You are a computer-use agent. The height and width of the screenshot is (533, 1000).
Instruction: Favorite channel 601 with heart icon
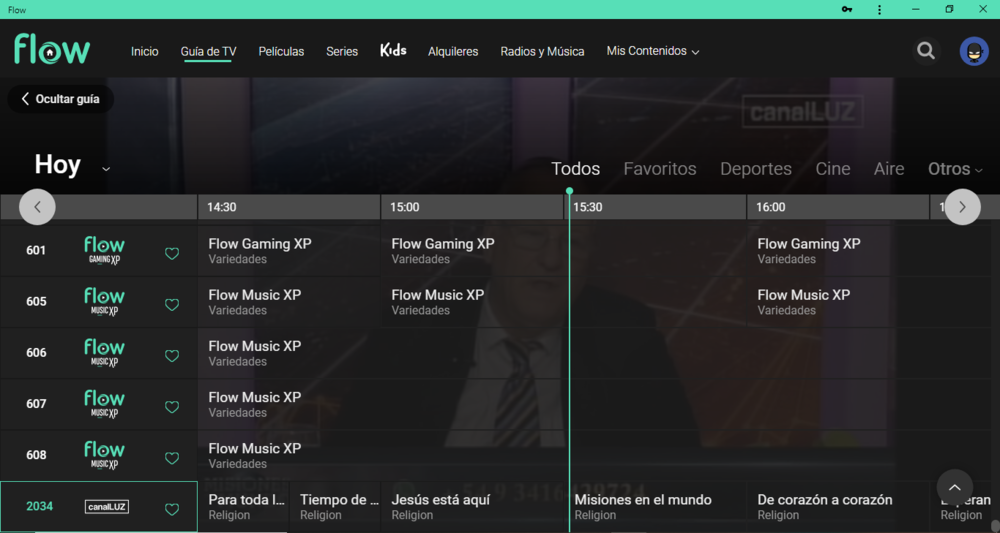172,254
